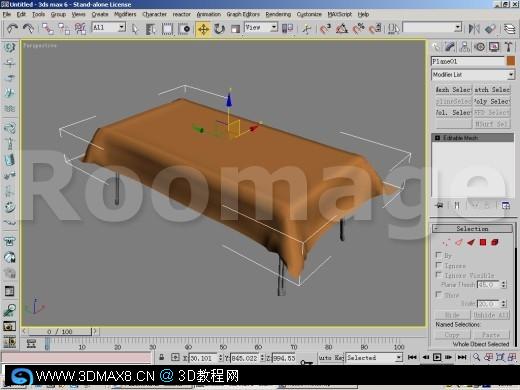Image resolution: width=520 pixels, height=390 pixels.
Task: Activate the Rotate tool
Action: coord(219,29)
